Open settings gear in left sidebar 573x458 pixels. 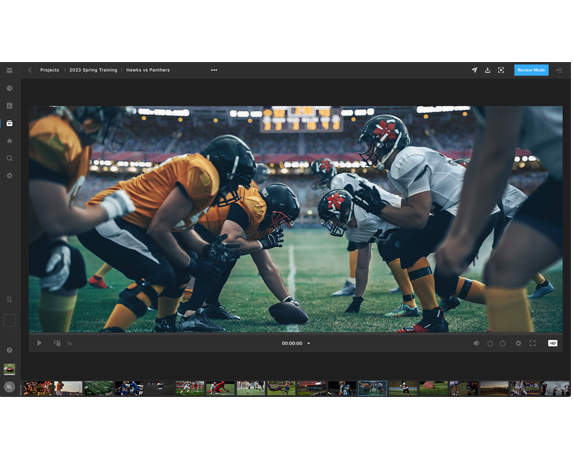(x=10, y=176)
